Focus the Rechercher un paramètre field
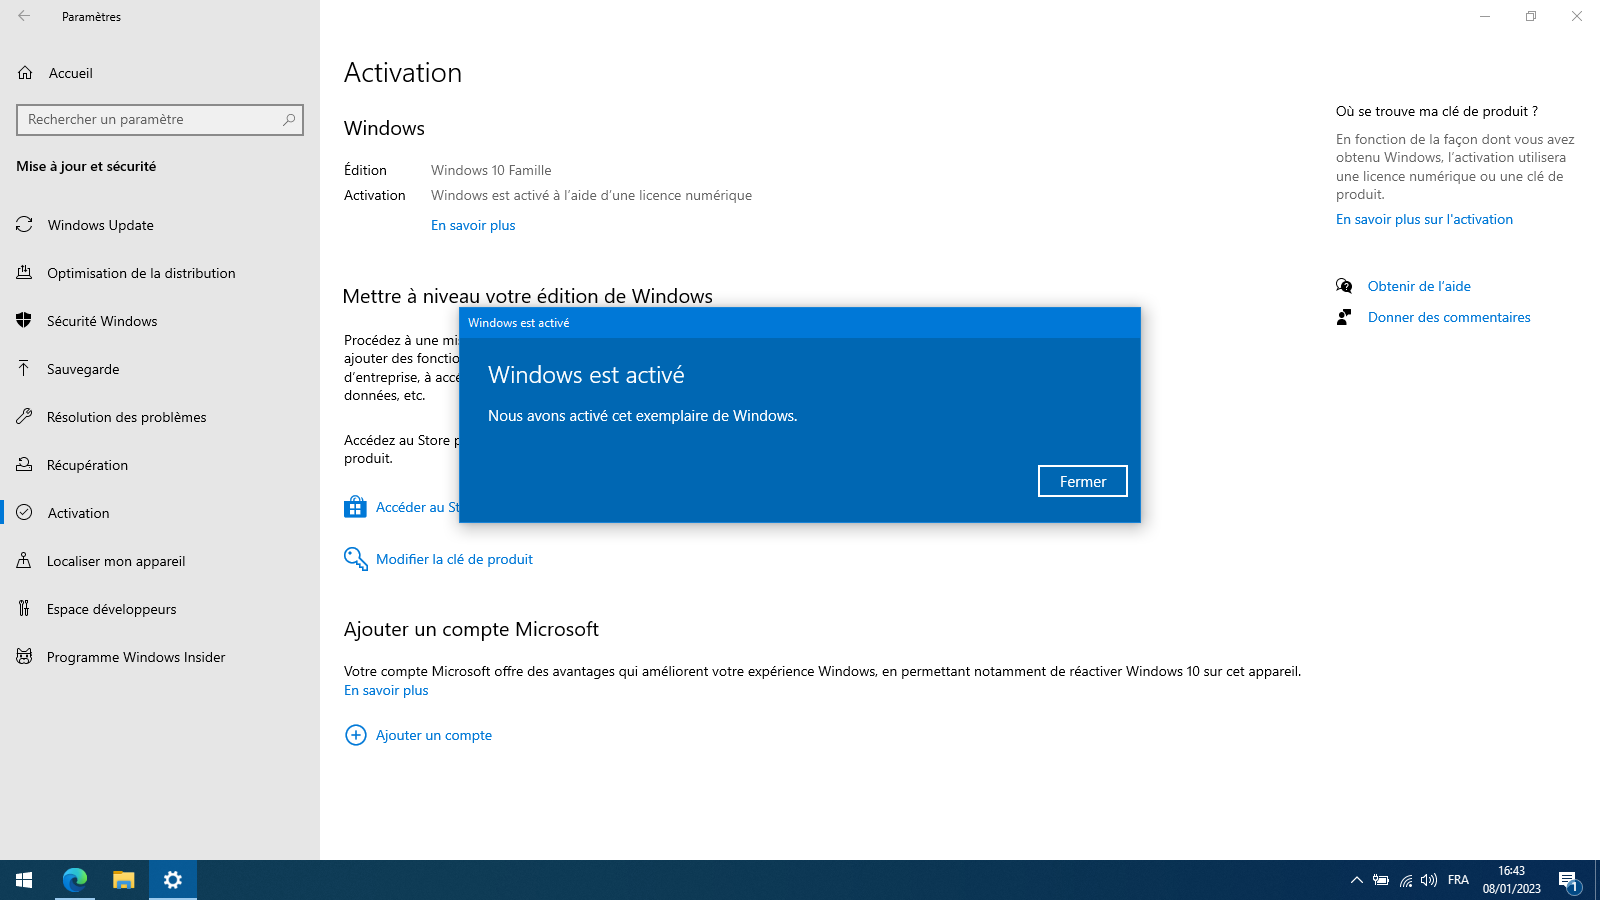The image size is (1600, 900). pyautogui.click(x=160, y=120)
